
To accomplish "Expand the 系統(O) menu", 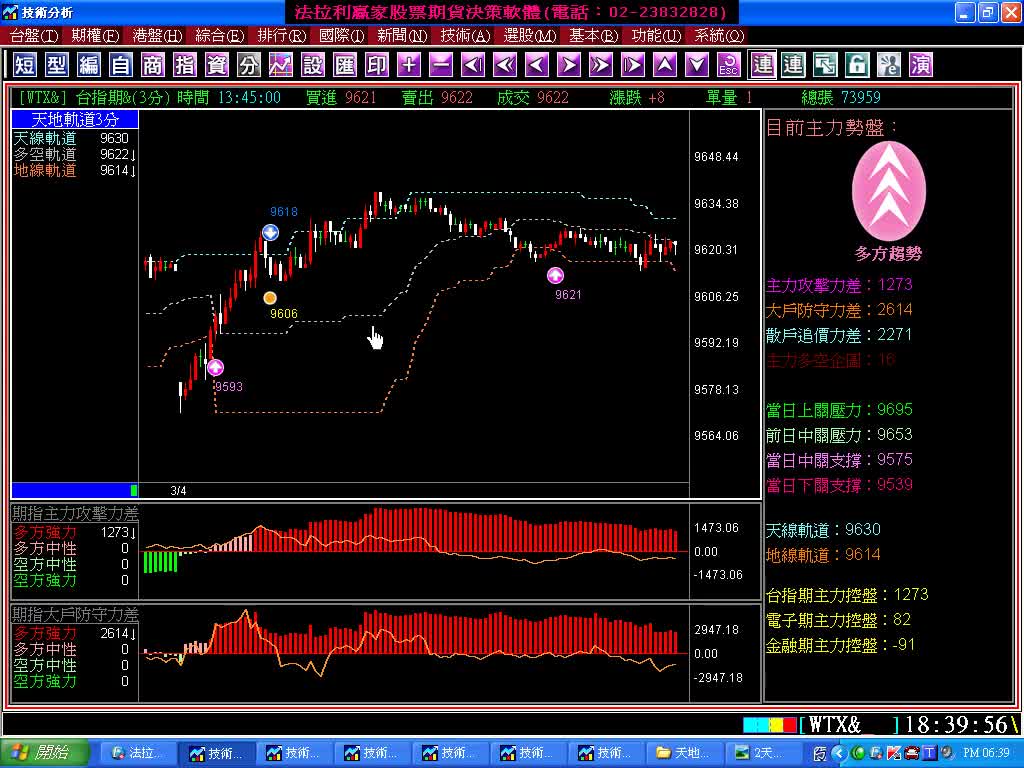I will coord(719,35).
